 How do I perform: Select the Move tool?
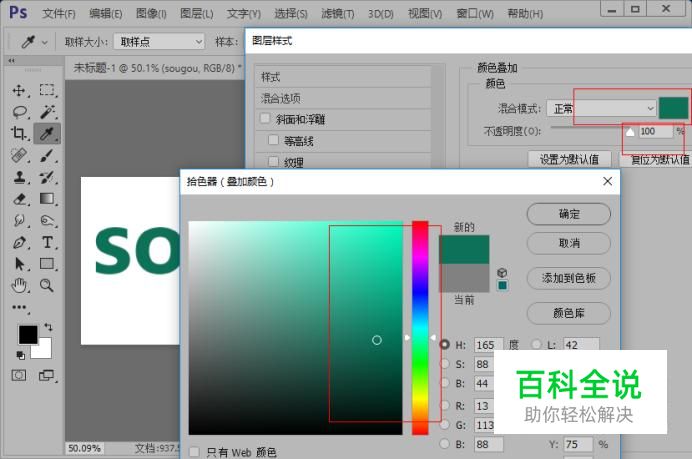(19, 90)
